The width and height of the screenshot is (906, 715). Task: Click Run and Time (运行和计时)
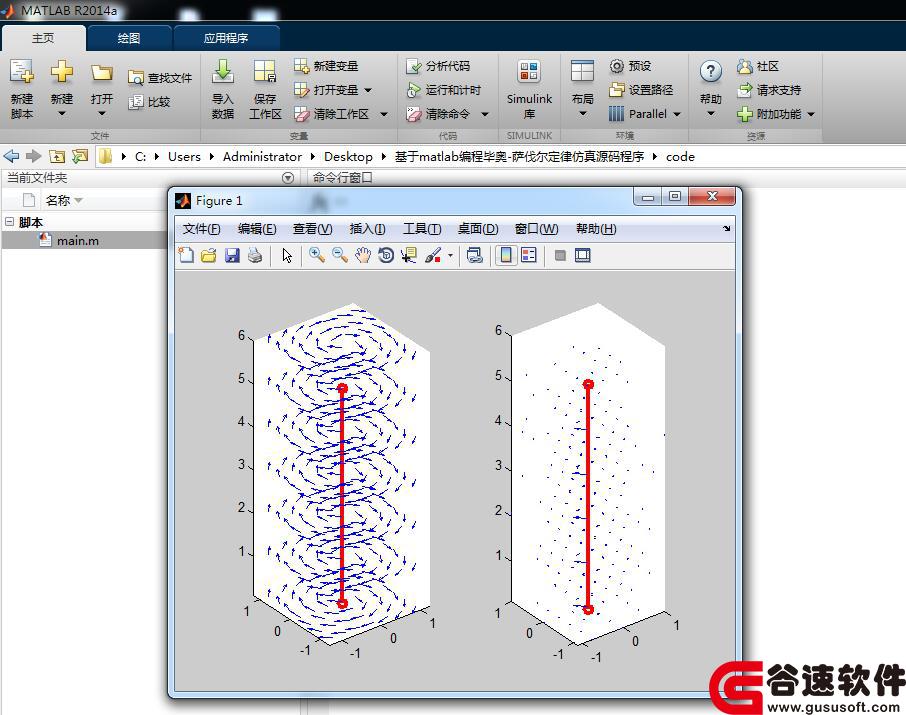pos(444,90)
